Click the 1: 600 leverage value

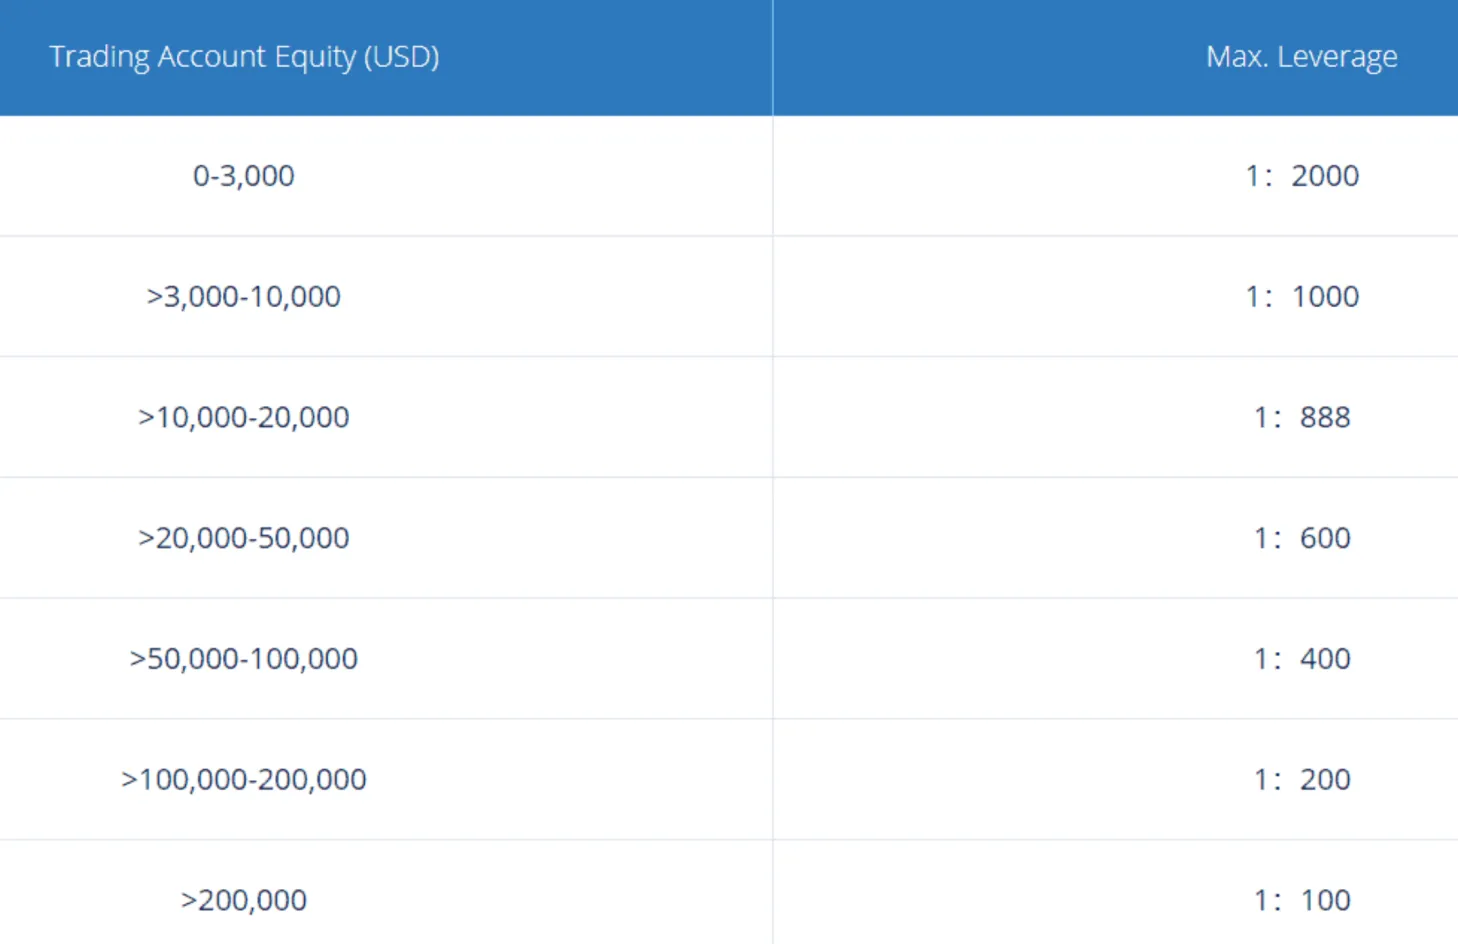(1302, 538)
